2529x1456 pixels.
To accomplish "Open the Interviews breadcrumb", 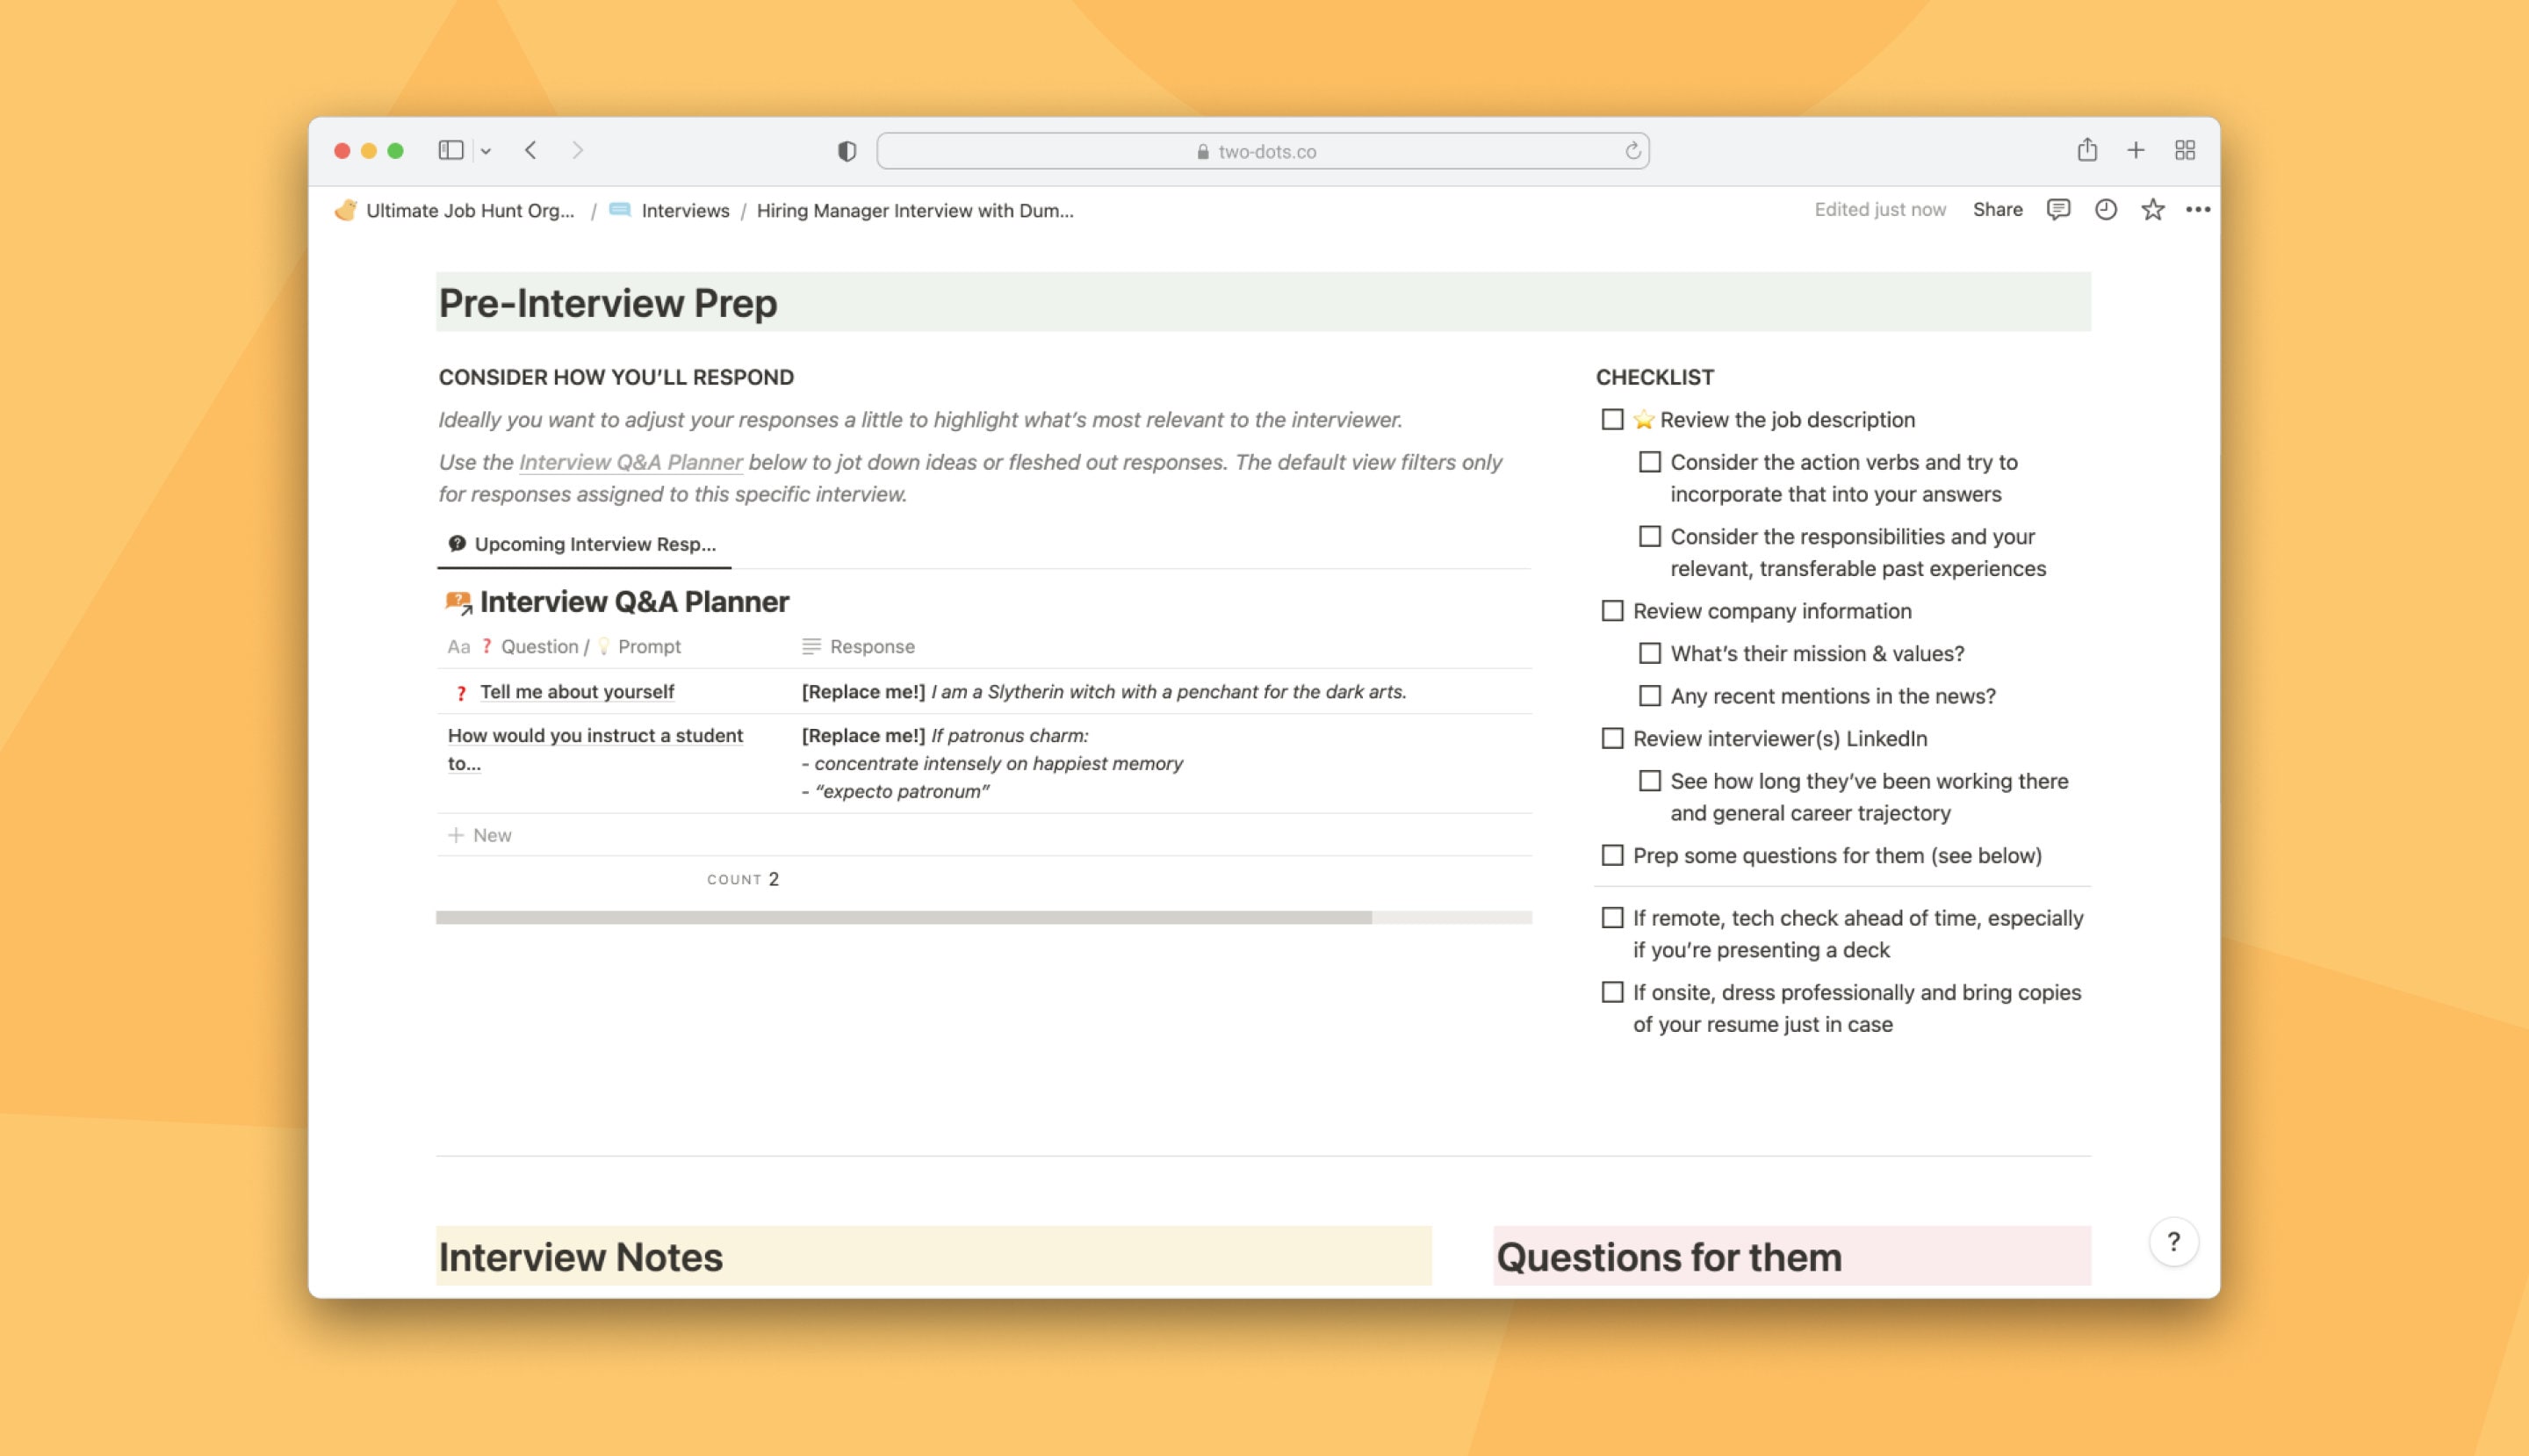I will 685,210.
